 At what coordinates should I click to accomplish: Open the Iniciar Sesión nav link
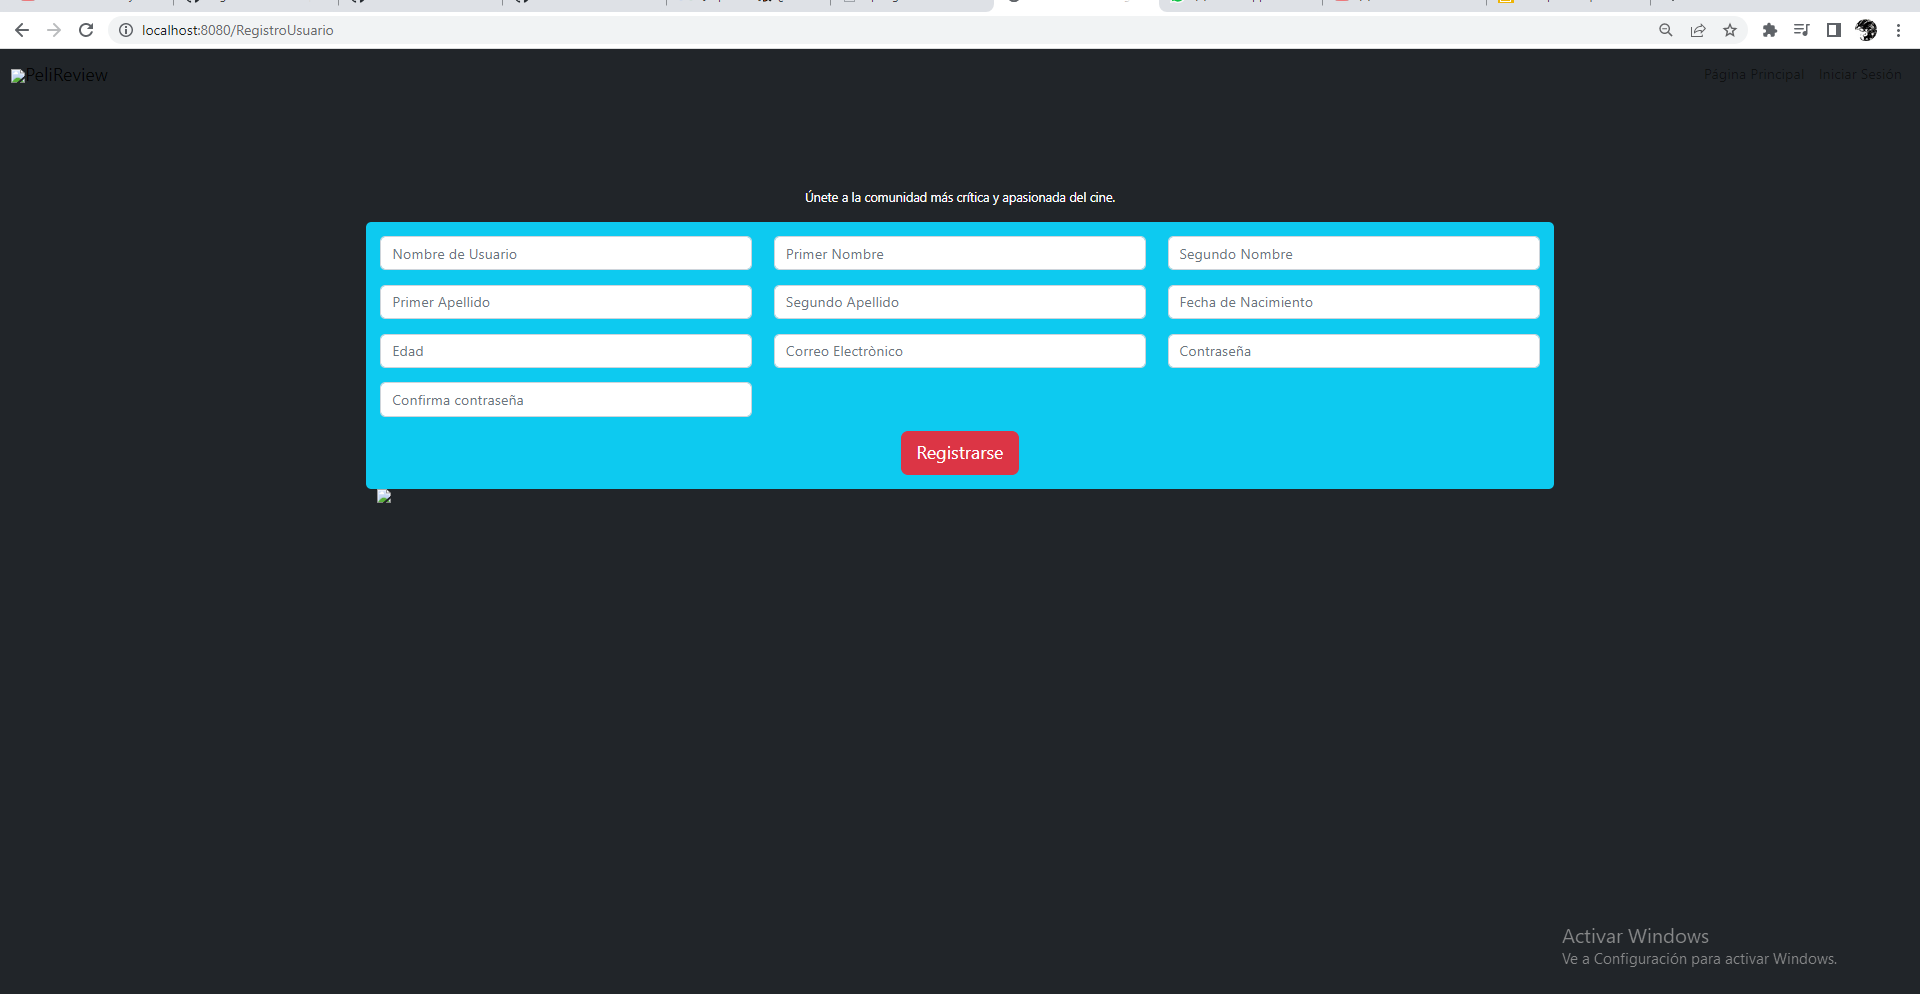(1860, 75)
